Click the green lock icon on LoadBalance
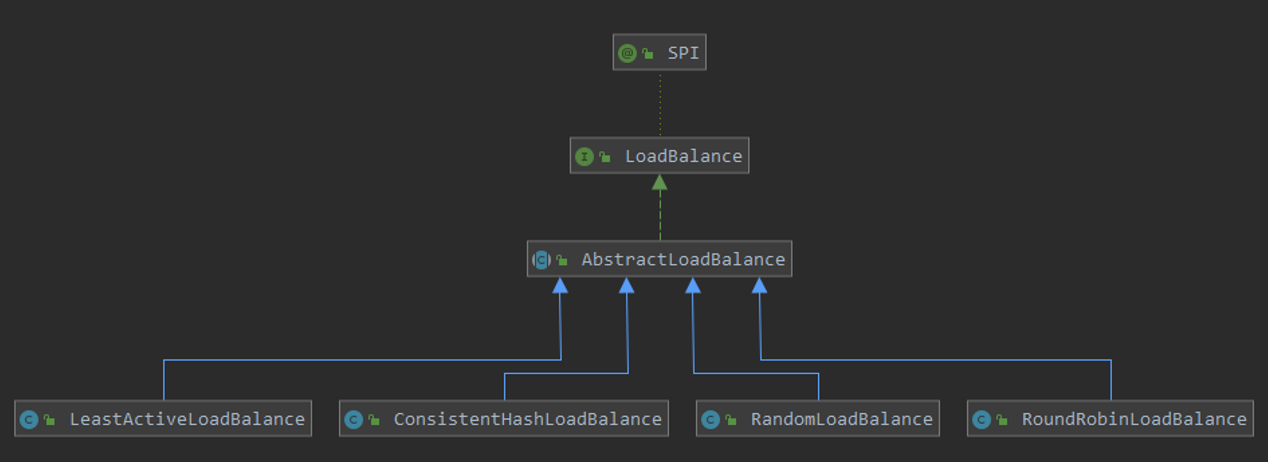Viewport: 1268px width, 462px height. click(x=605, y=157)
